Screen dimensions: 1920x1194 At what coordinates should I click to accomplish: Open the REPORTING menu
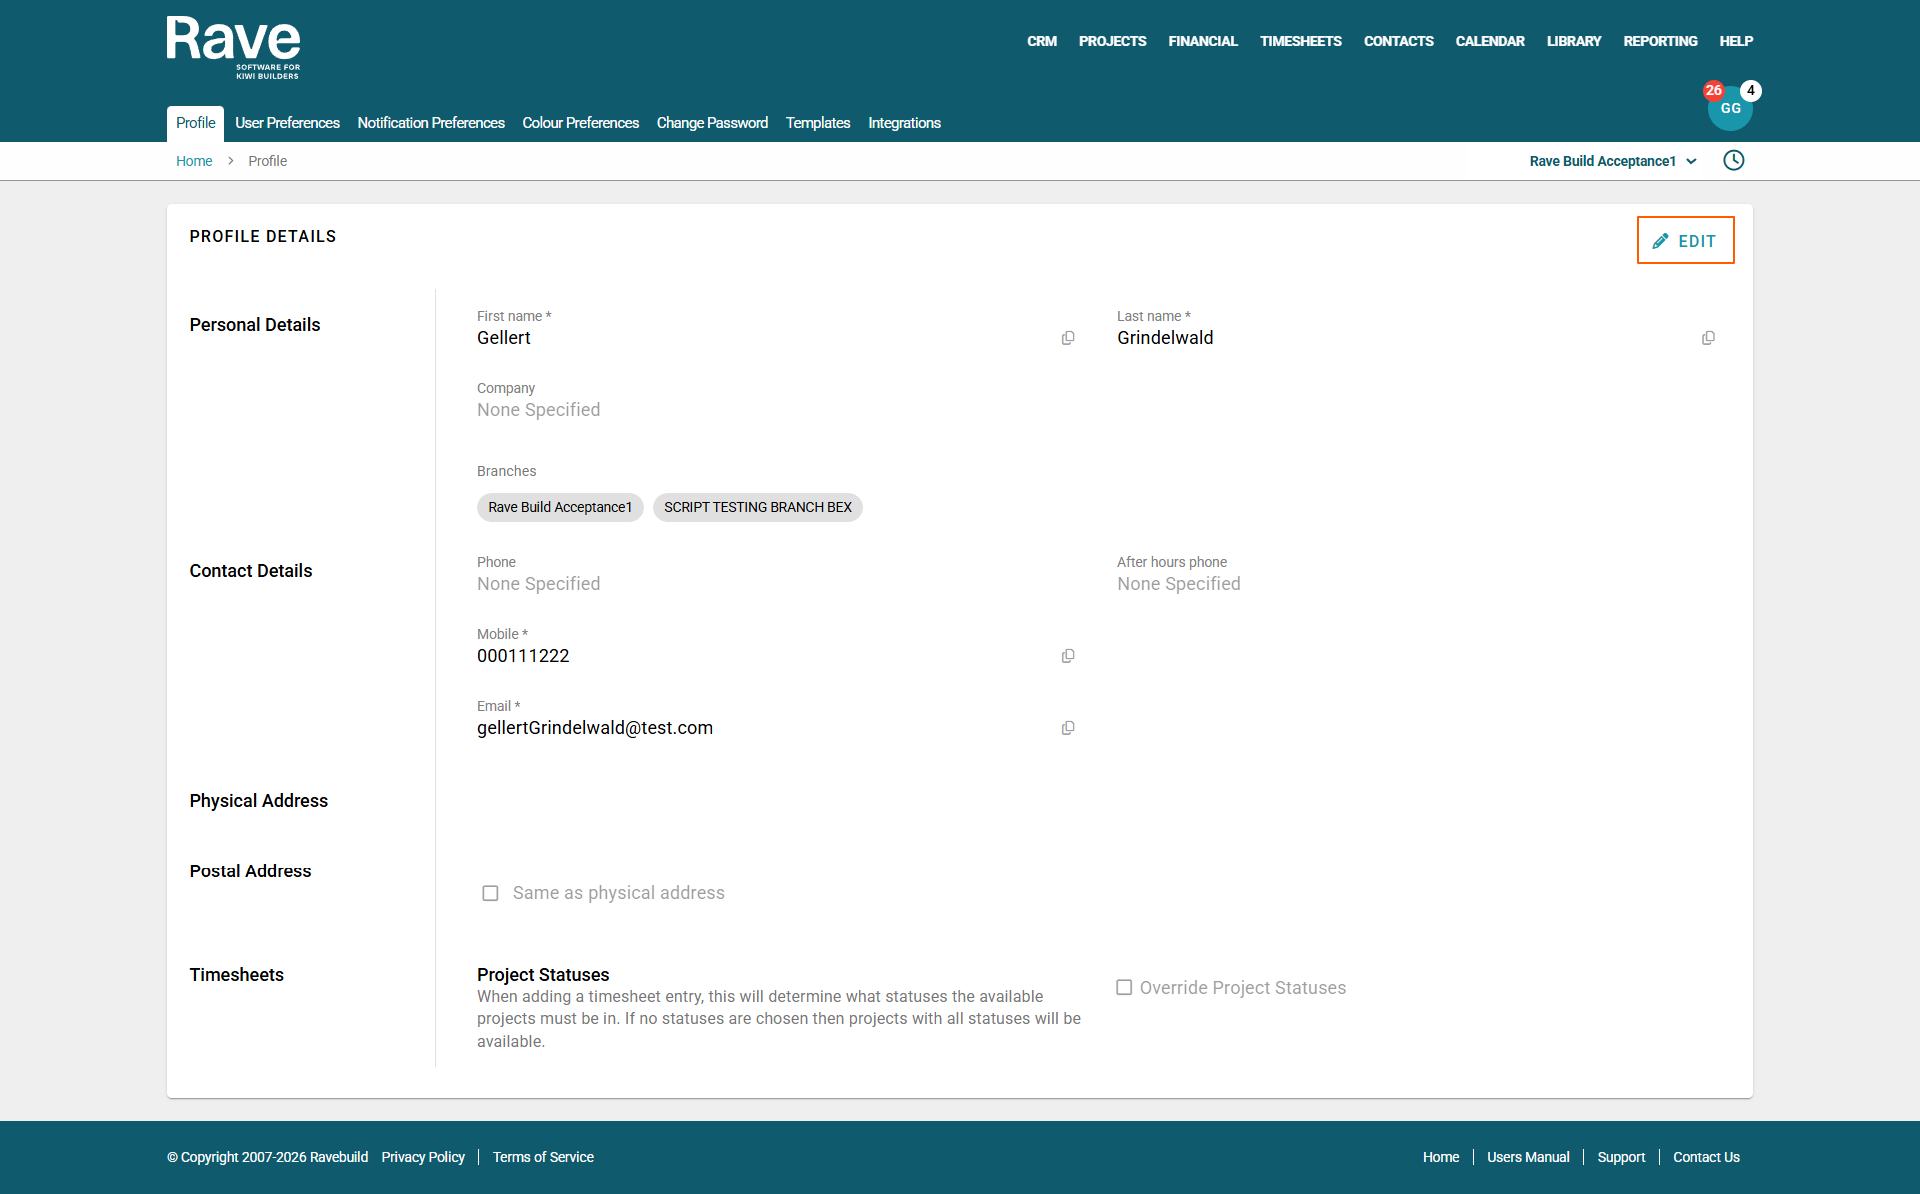(x=1660, y=41)
